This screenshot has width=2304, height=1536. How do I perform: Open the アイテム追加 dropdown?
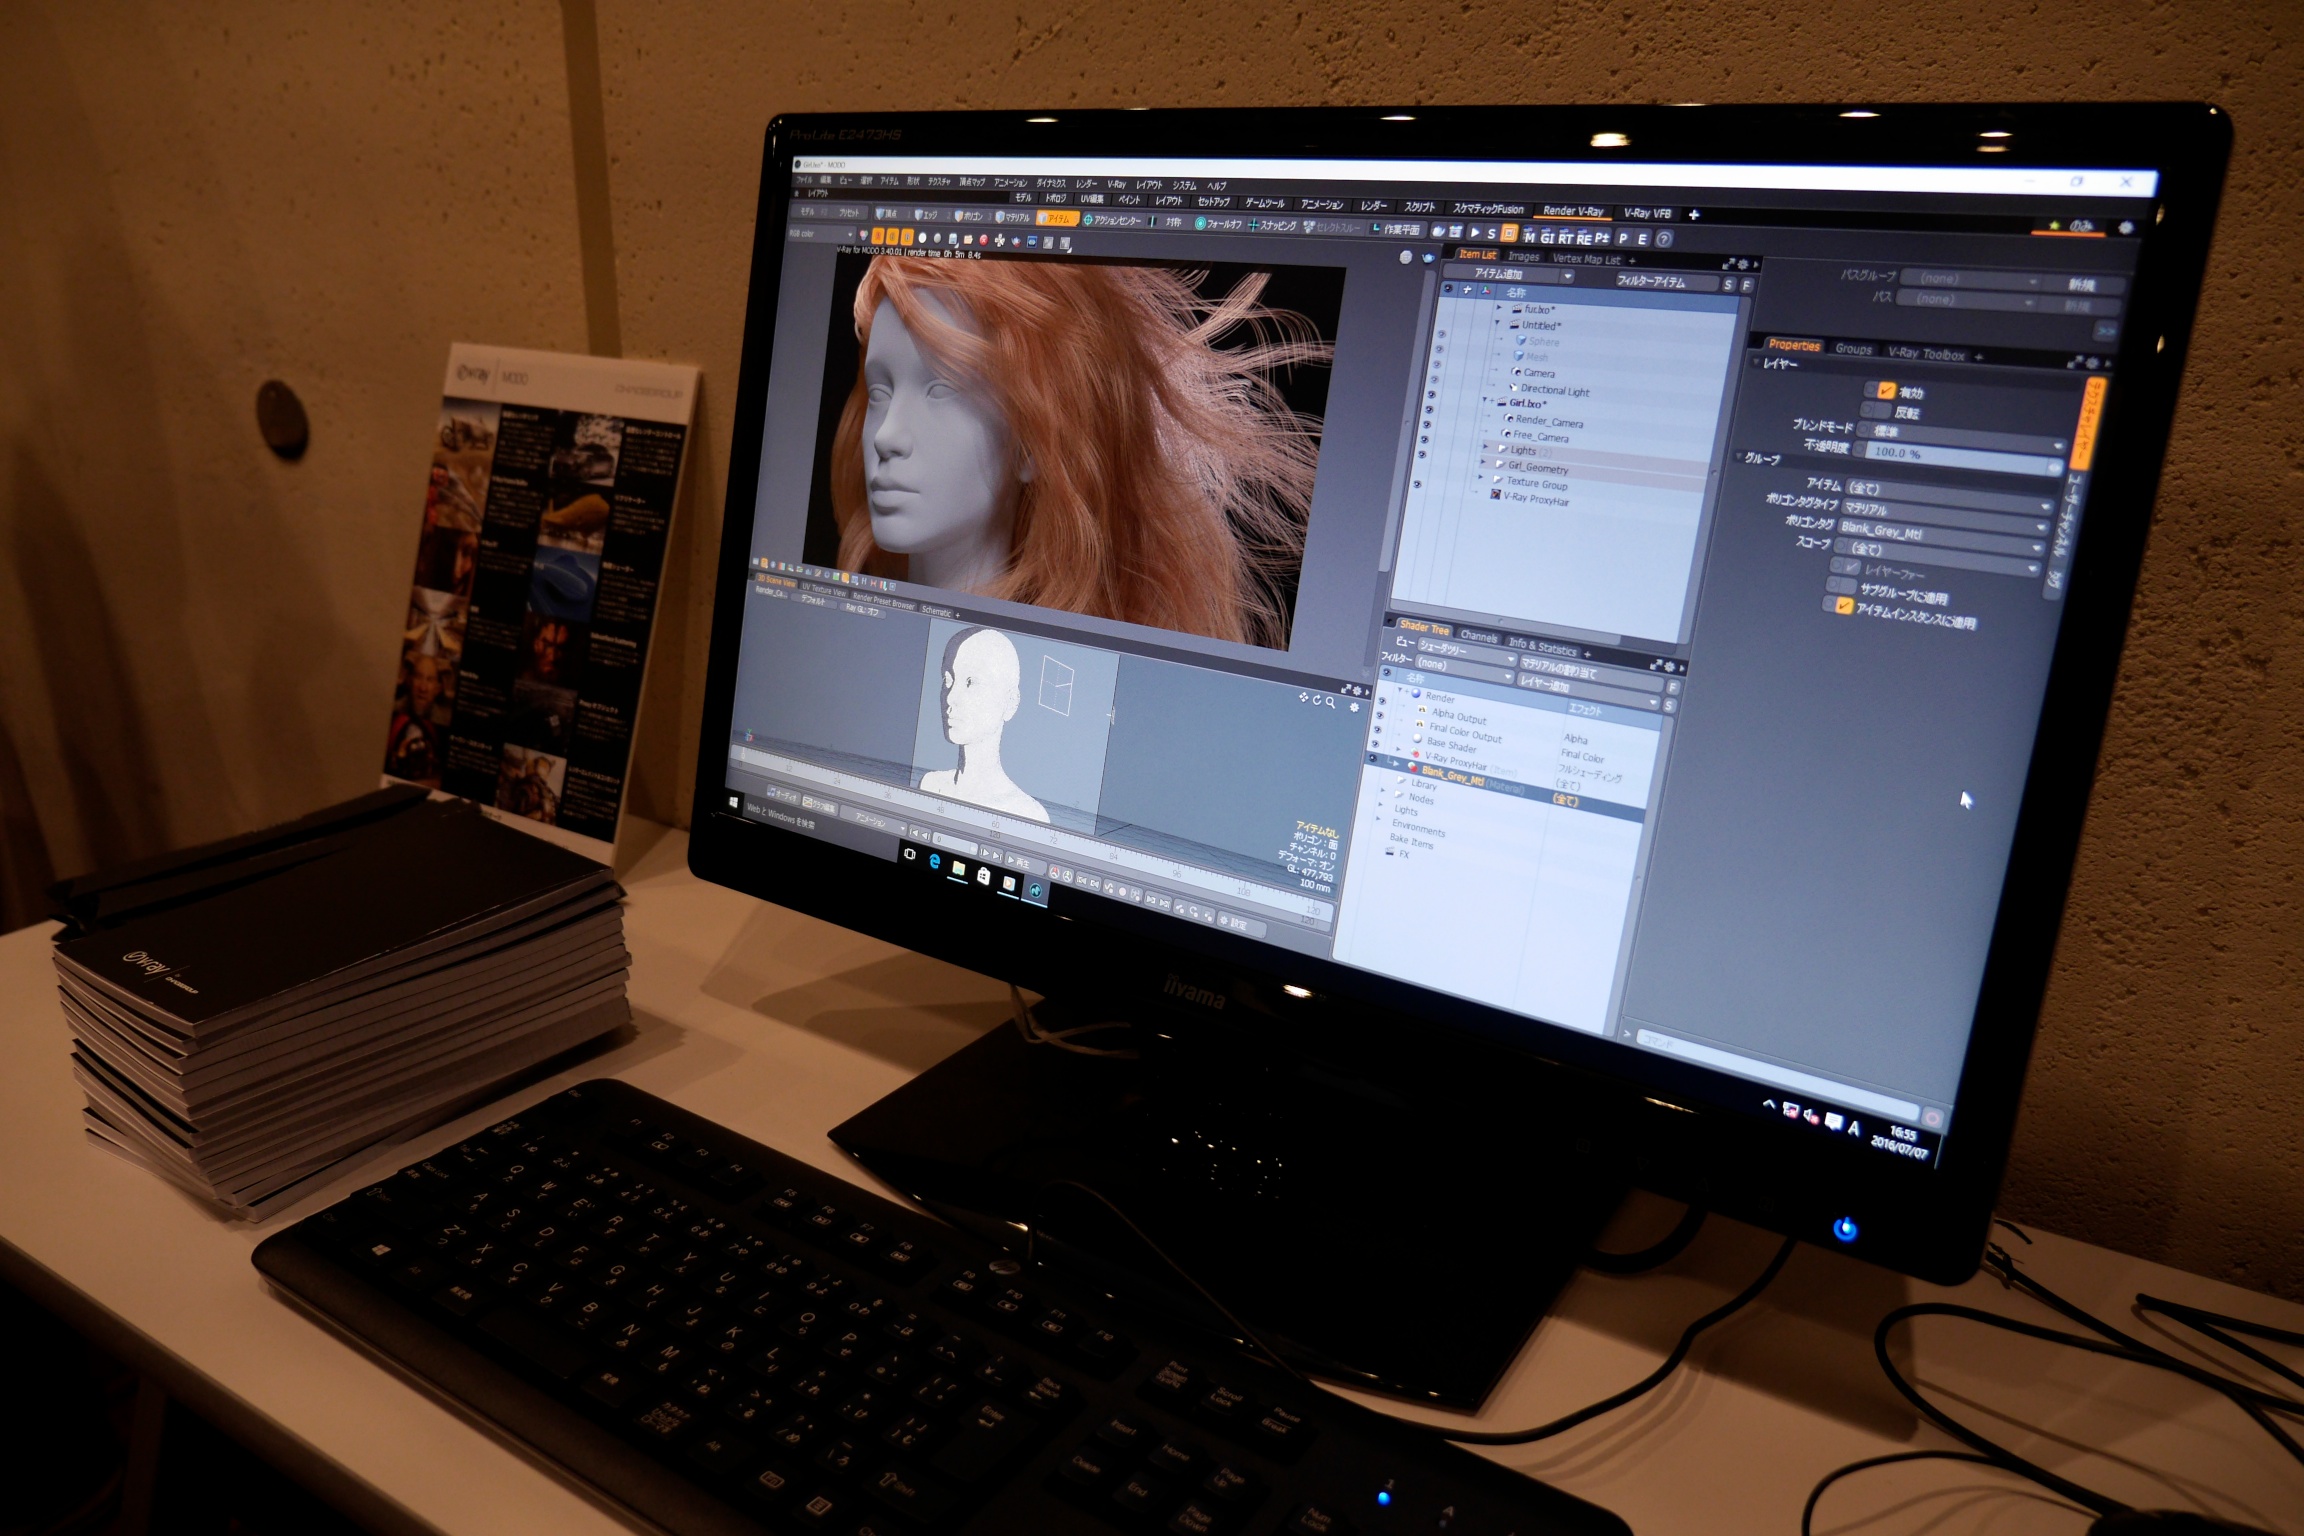tap(1509, 274)
